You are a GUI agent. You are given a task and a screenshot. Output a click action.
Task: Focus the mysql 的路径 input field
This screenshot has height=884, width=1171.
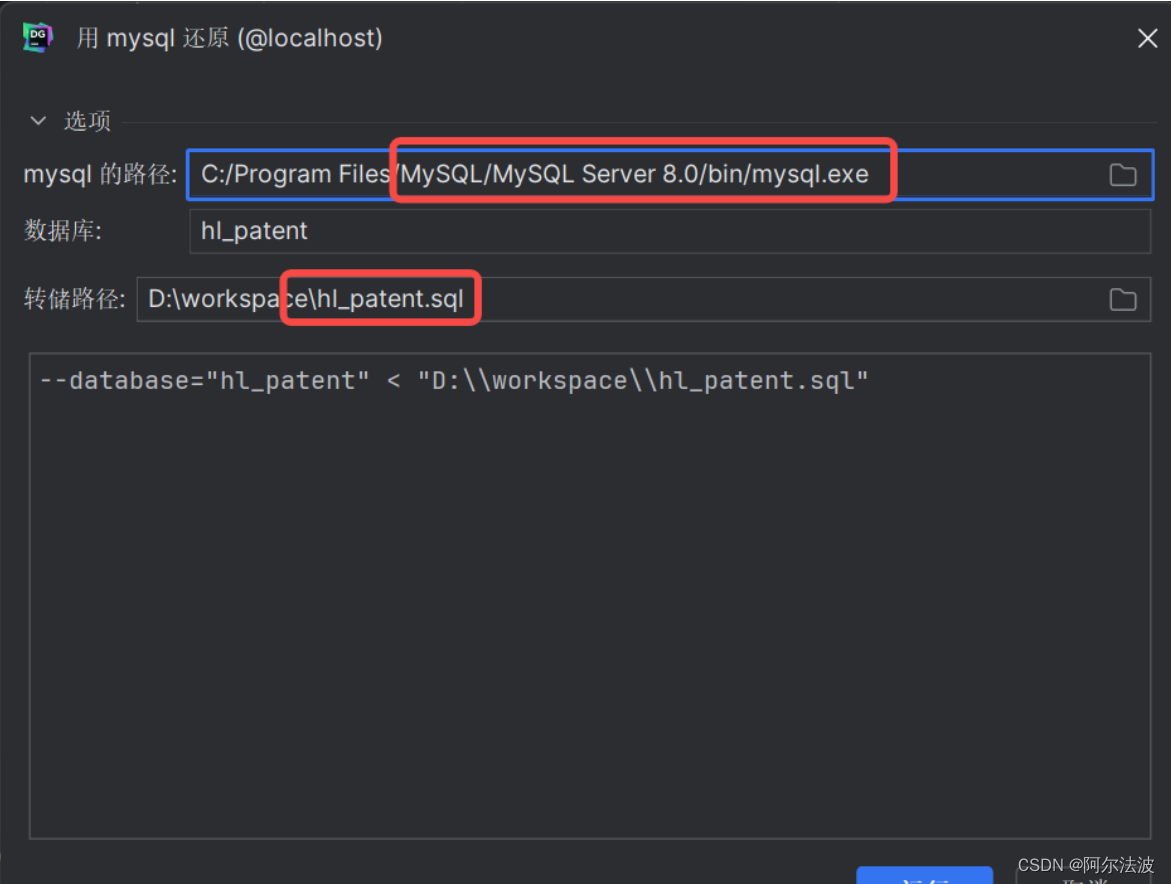[670, 175]
